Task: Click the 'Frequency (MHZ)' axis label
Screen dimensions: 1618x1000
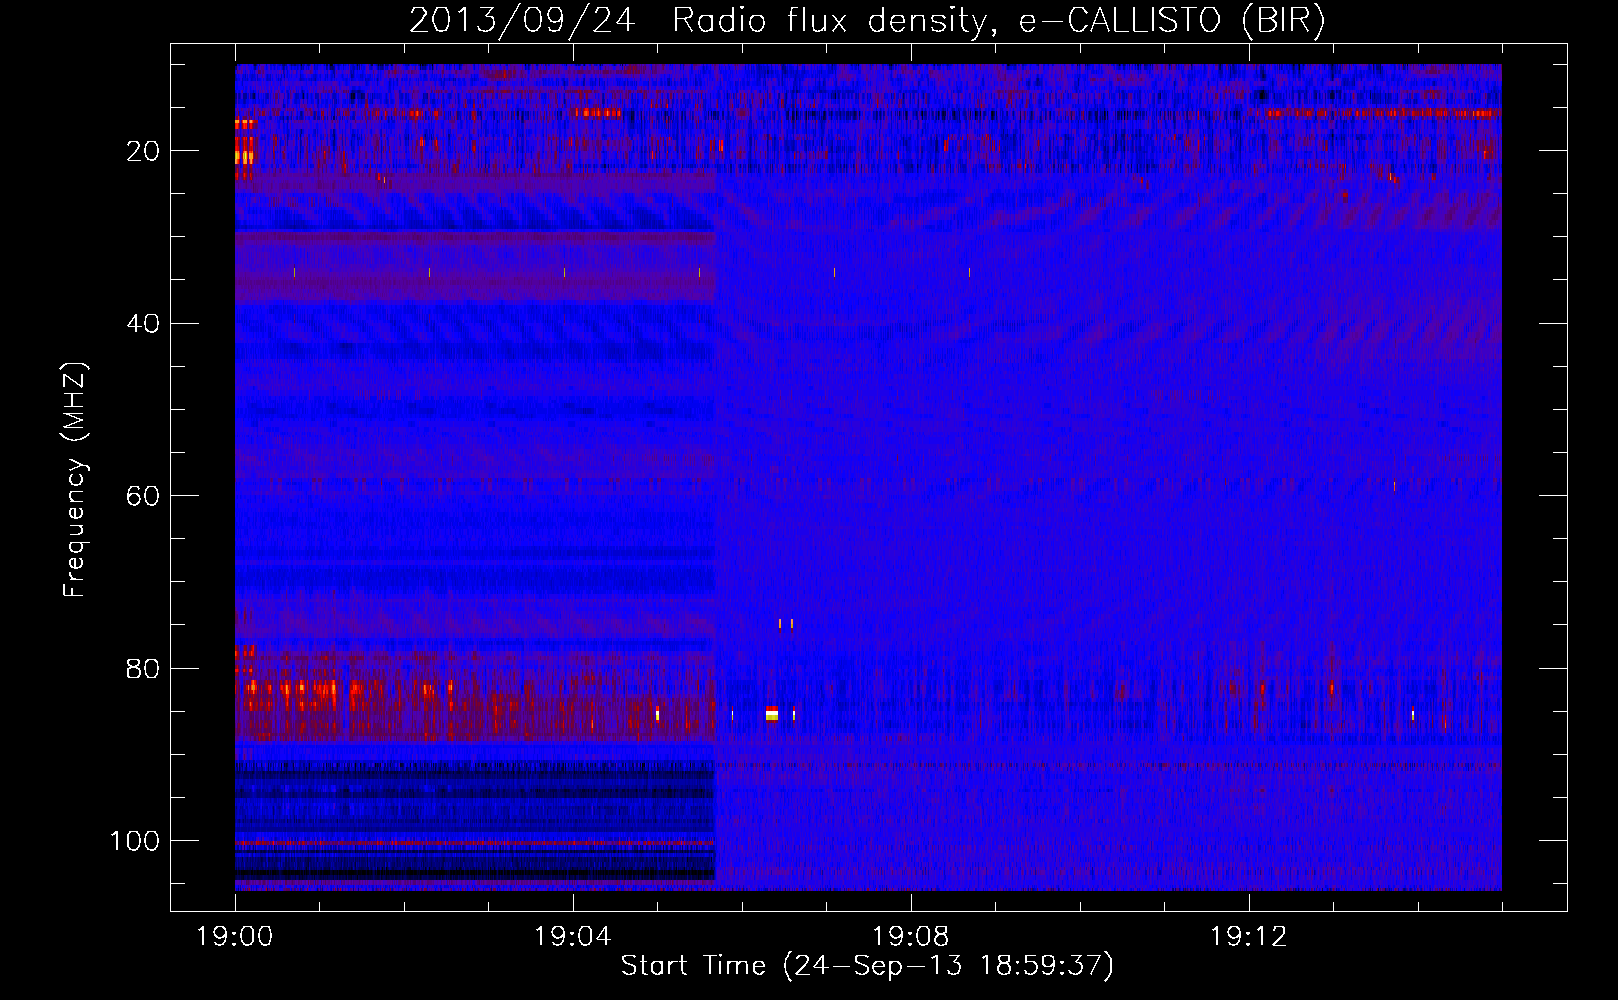Action: pyautogui.click(x=75, y=480)
